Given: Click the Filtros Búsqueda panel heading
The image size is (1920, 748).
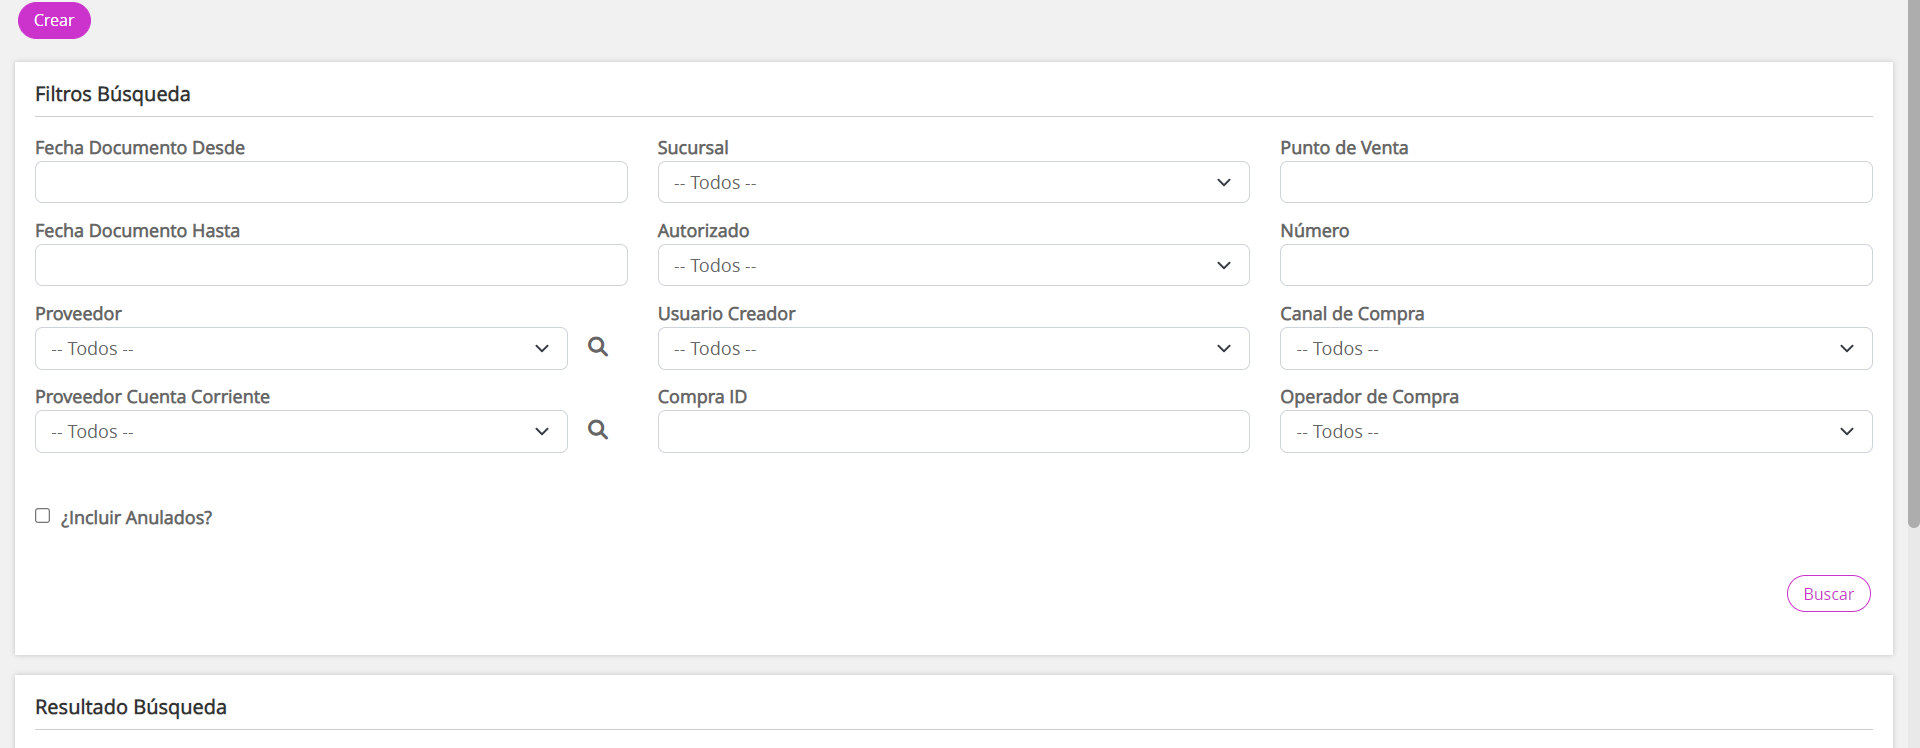Looking at the screenshot, I should pos(113,94).
